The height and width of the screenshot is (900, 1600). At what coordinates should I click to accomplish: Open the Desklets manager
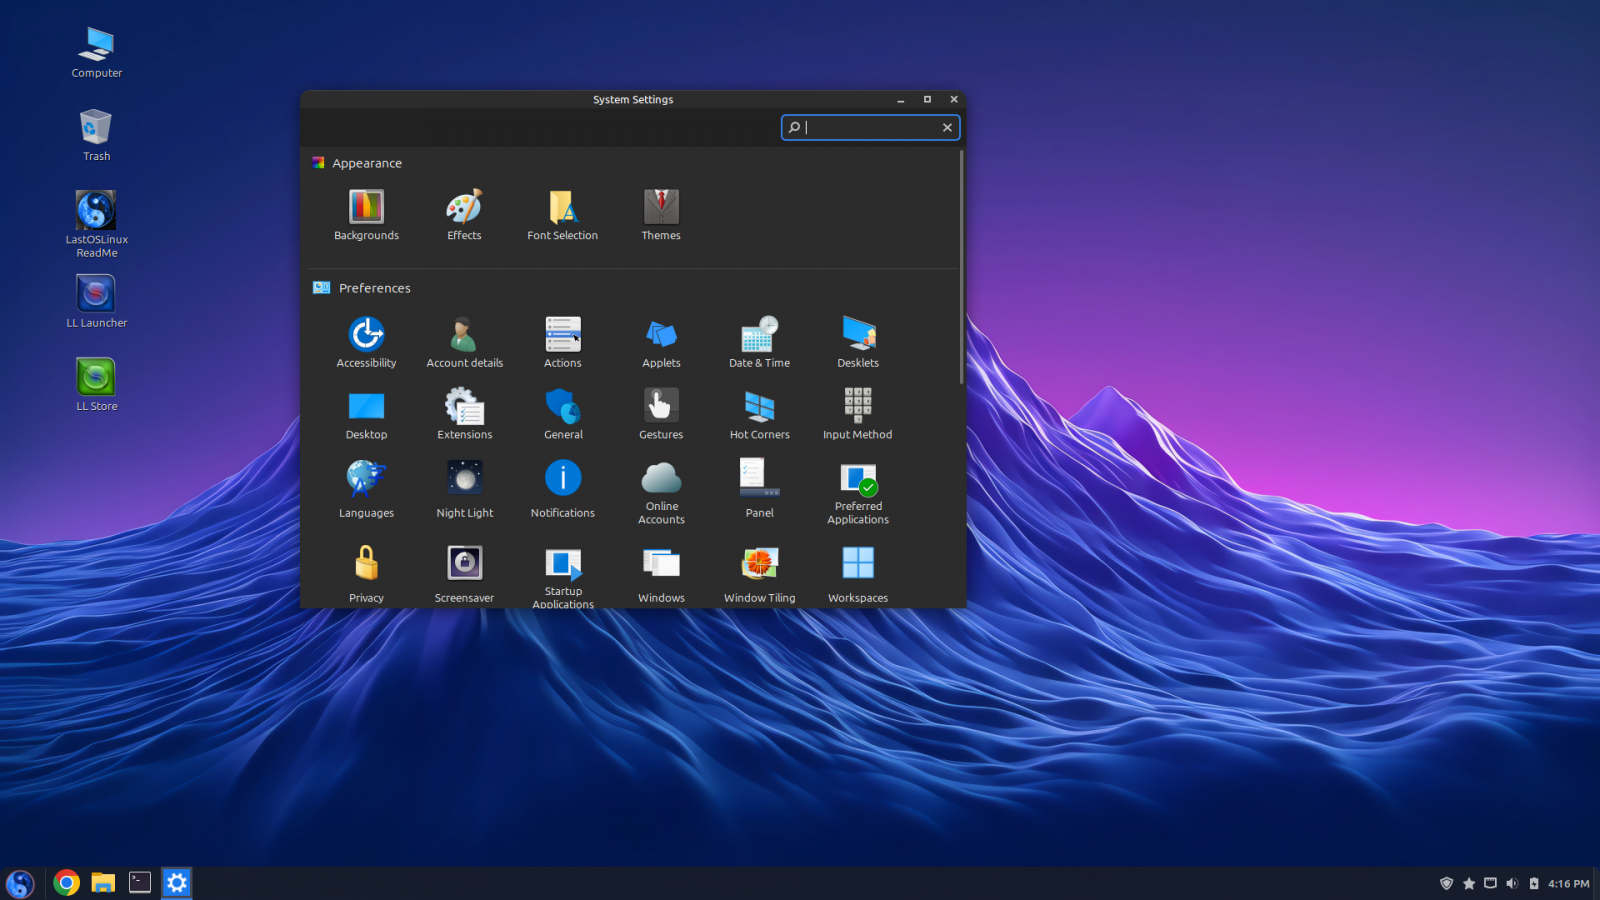click(857, 340)
